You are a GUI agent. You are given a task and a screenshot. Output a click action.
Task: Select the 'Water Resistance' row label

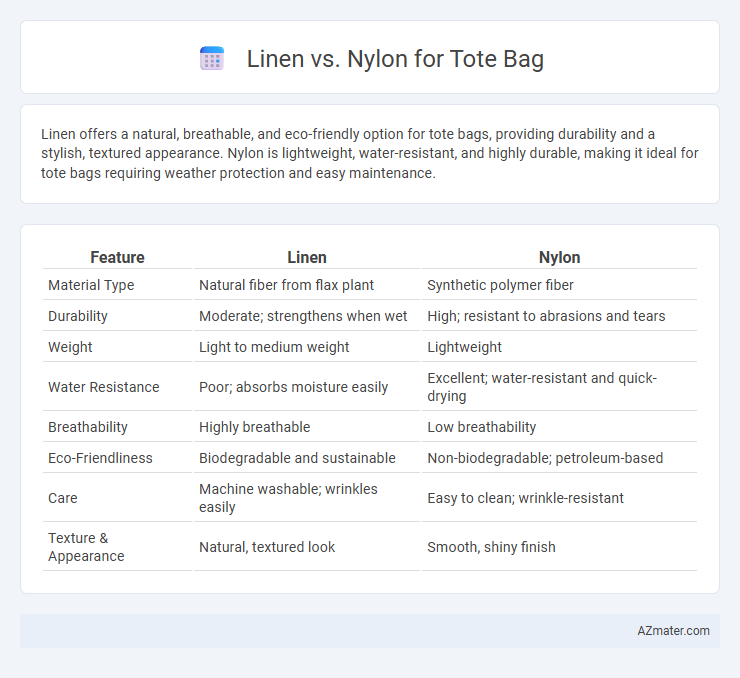(104, 387)
